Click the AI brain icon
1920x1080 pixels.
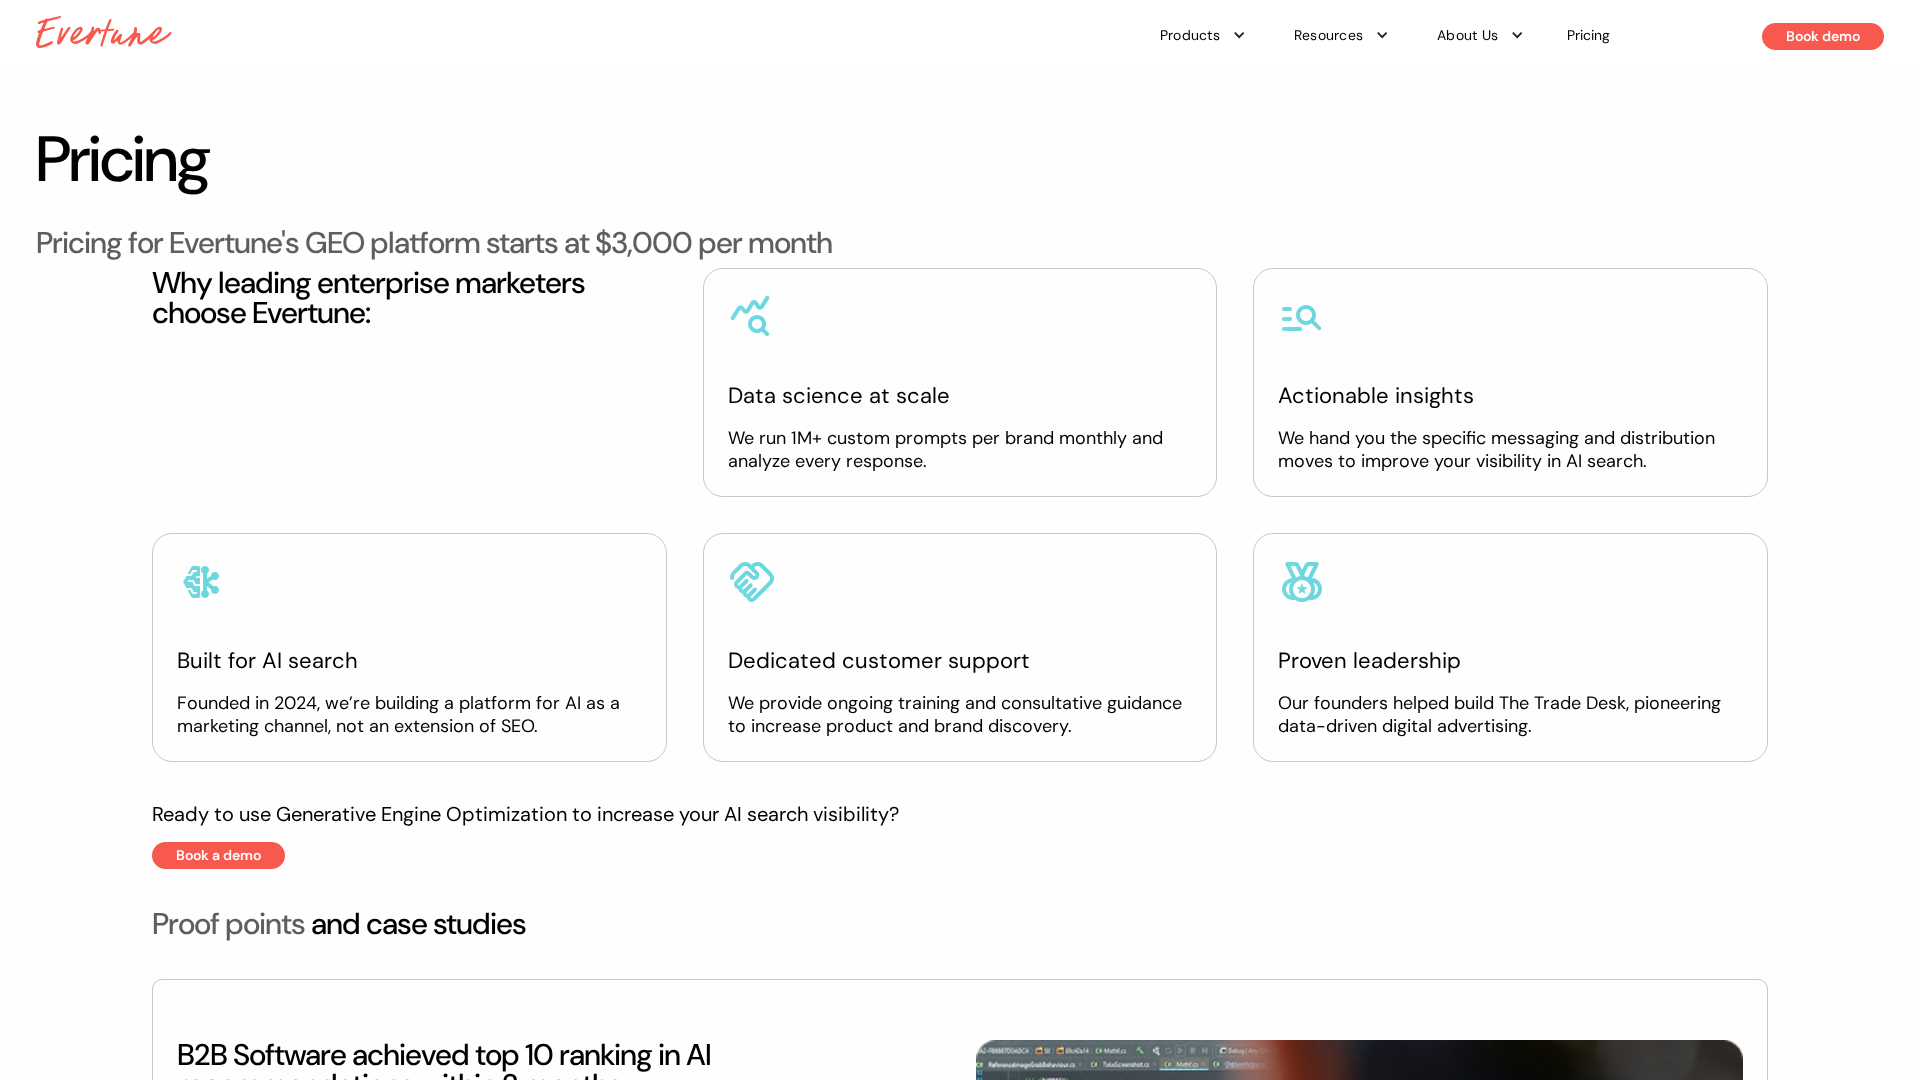pyautogui.click(x=201, y=582)
